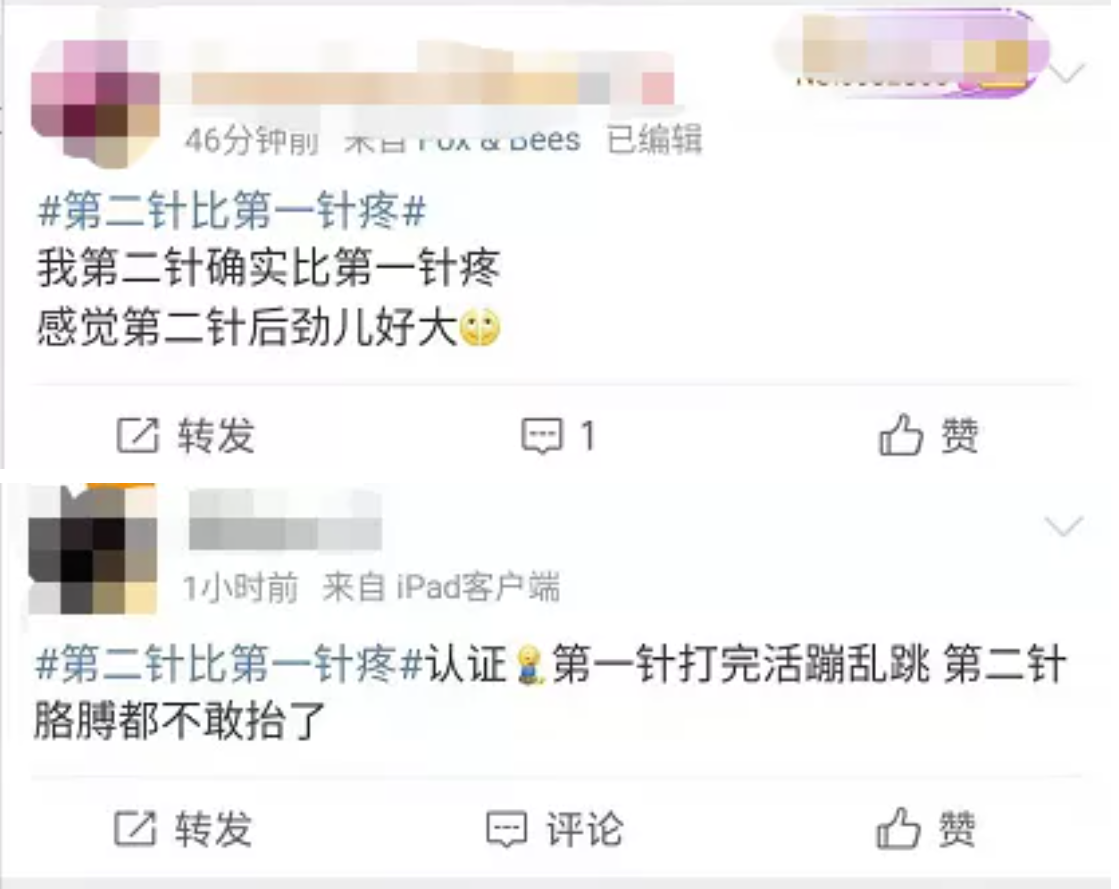Open the first post's #第二针比第一针疼# hashtag

233,211
